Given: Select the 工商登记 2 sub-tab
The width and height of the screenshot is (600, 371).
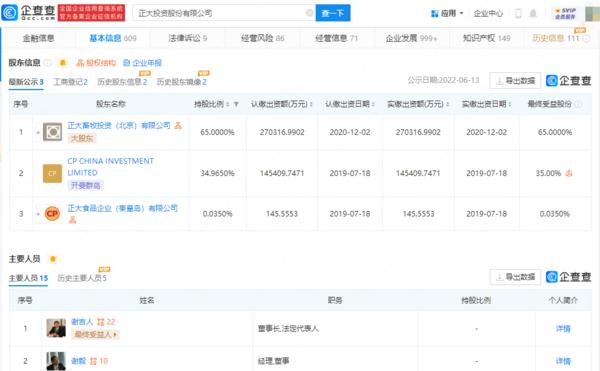Looking at the screenshot, I should (x=70, y=82).
